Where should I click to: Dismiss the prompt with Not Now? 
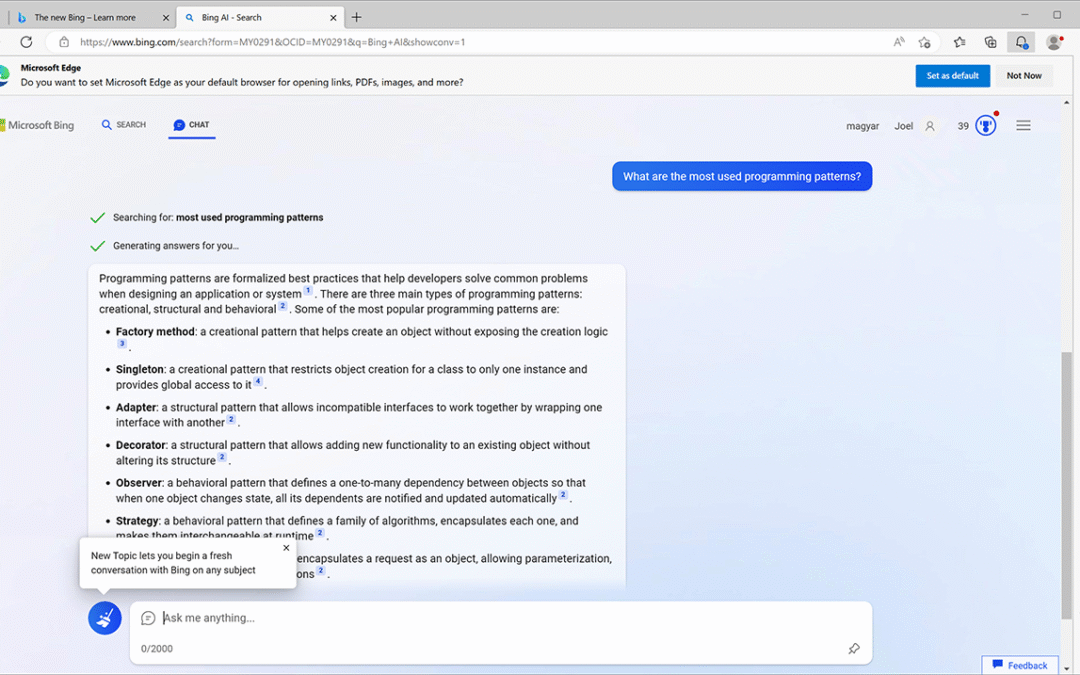(x=1024, y=76)
